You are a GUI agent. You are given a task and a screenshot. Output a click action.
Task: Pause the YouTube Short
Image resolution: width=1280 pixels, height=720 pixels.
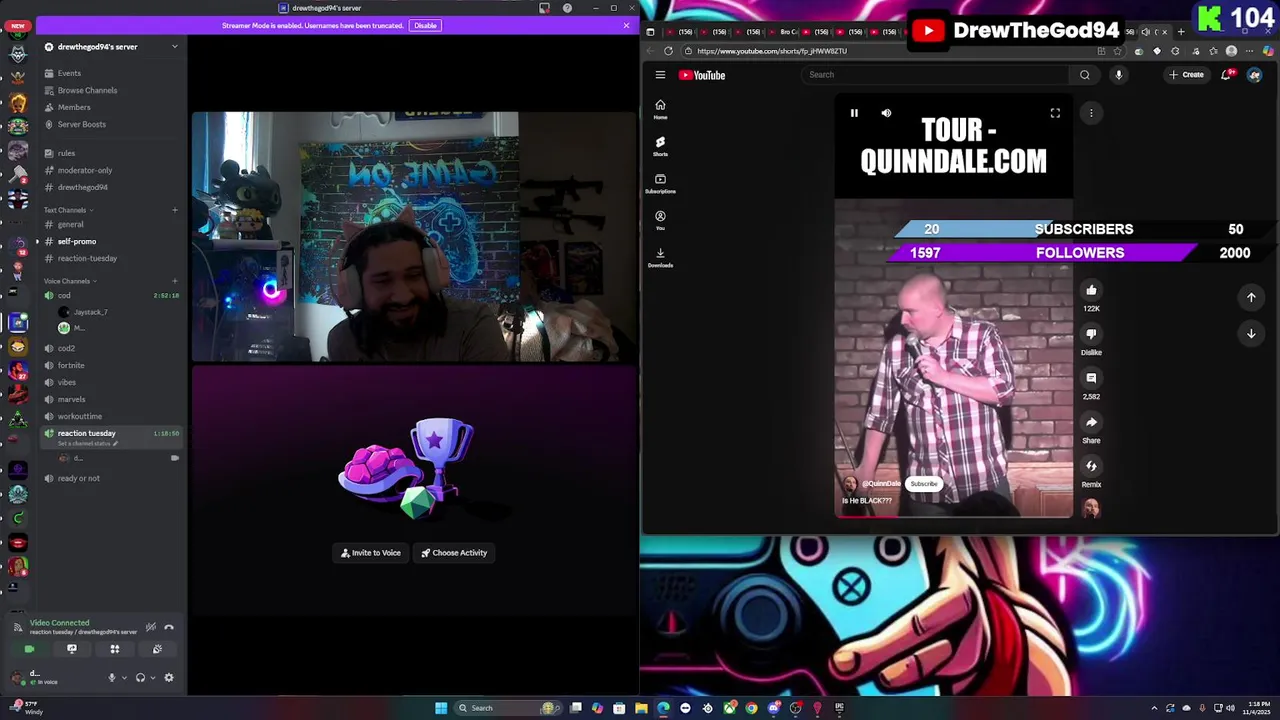pyautogui.click(x=854, y=113)
